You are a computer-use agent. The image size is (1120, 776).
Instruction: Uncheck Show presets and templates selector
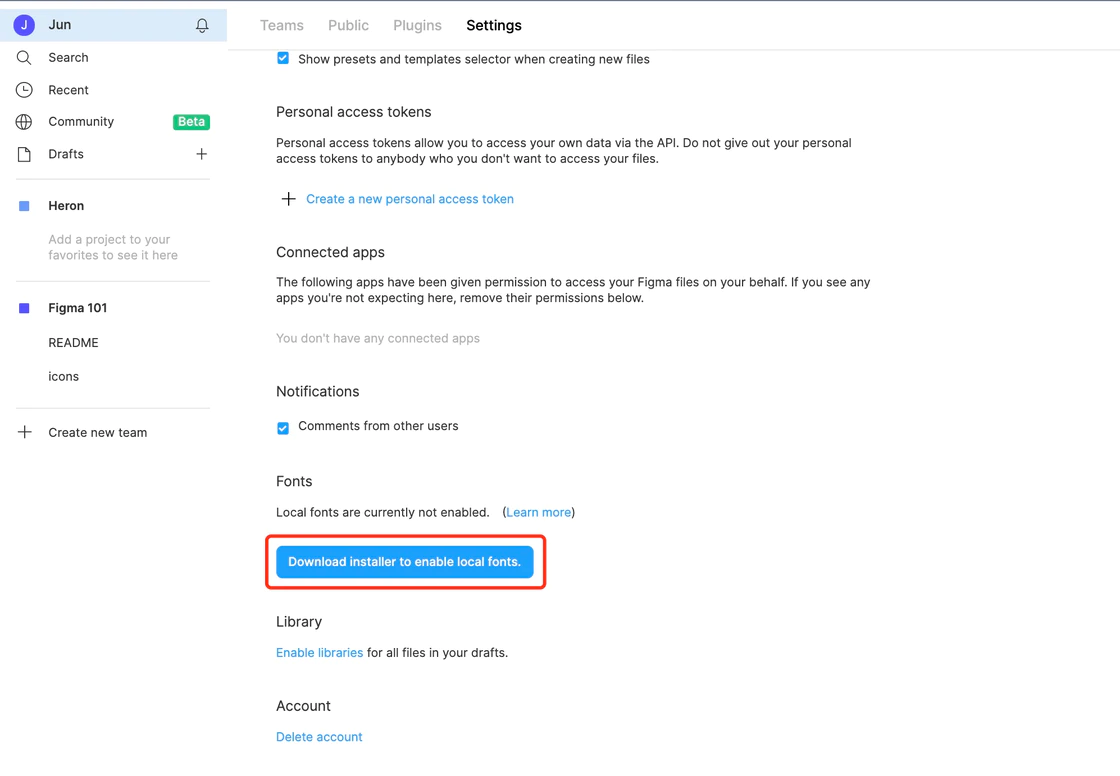pos(283,59)
